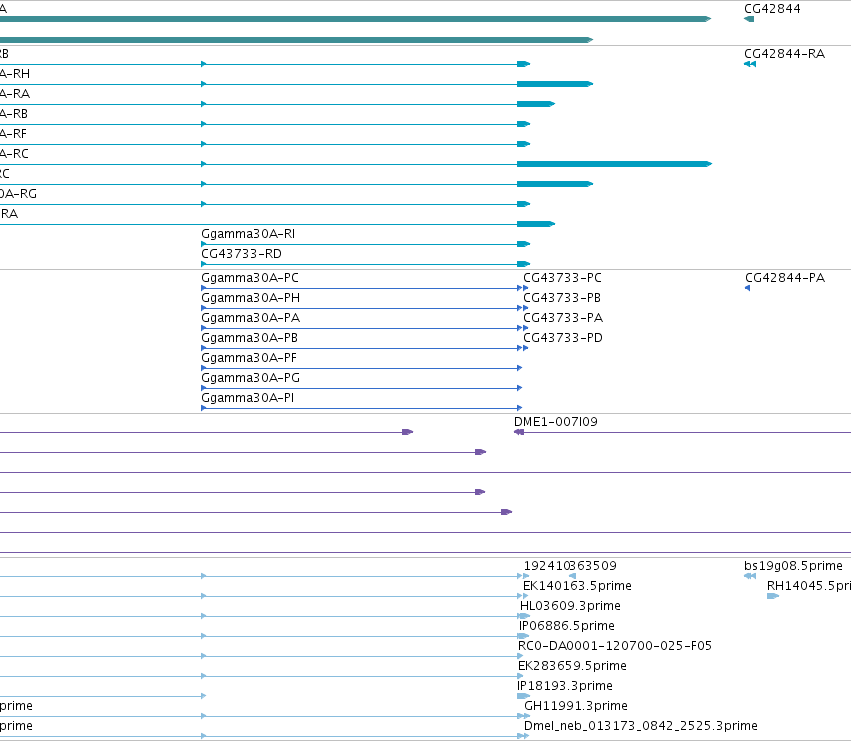851x741 pixels.
Task: Click the CG43733-PD protein label
Action: 563,338
